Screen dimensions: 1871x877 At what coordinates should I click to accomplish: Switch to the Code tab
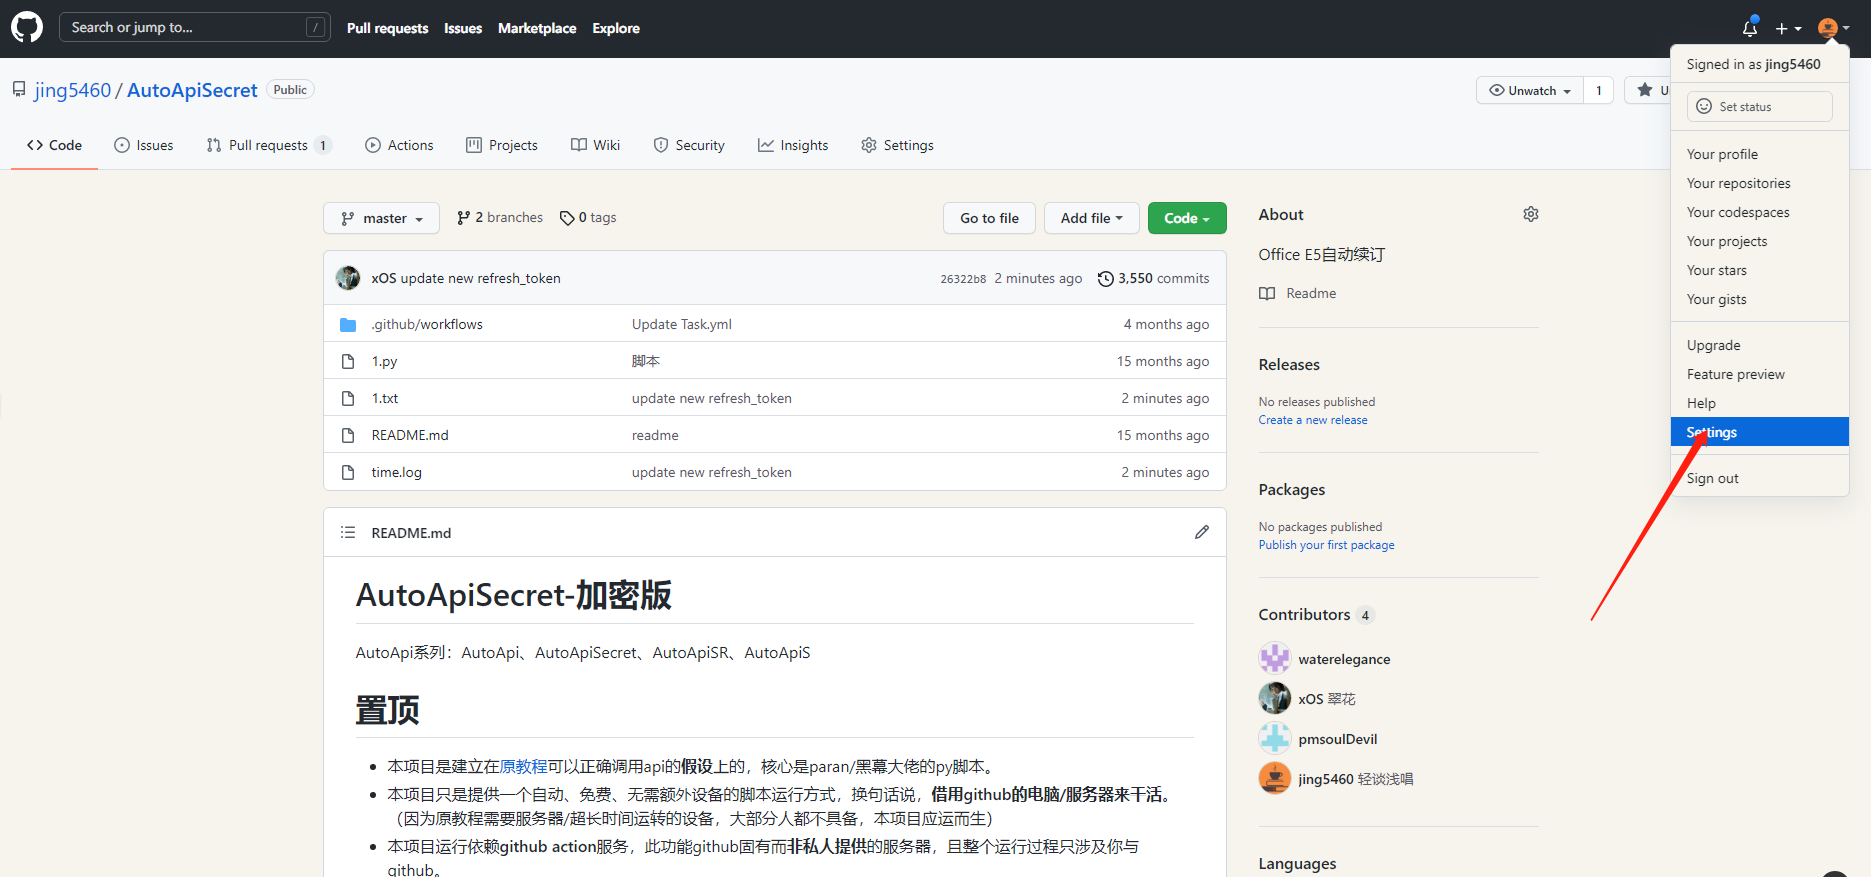click(x=55, y=145)
